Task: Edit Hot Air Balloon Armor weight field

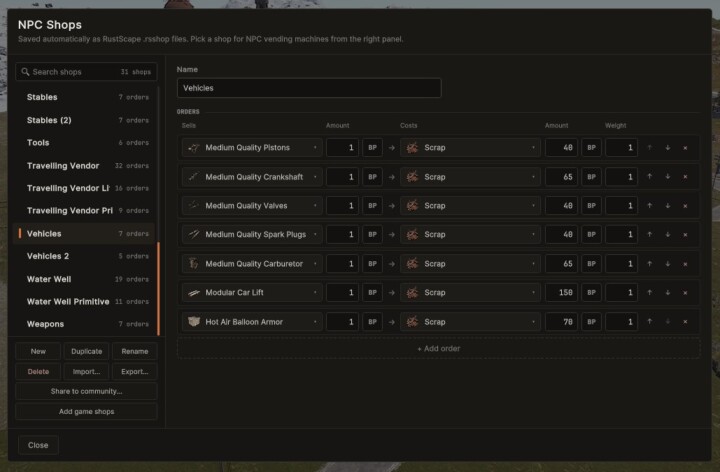Action: coord(621,322)
